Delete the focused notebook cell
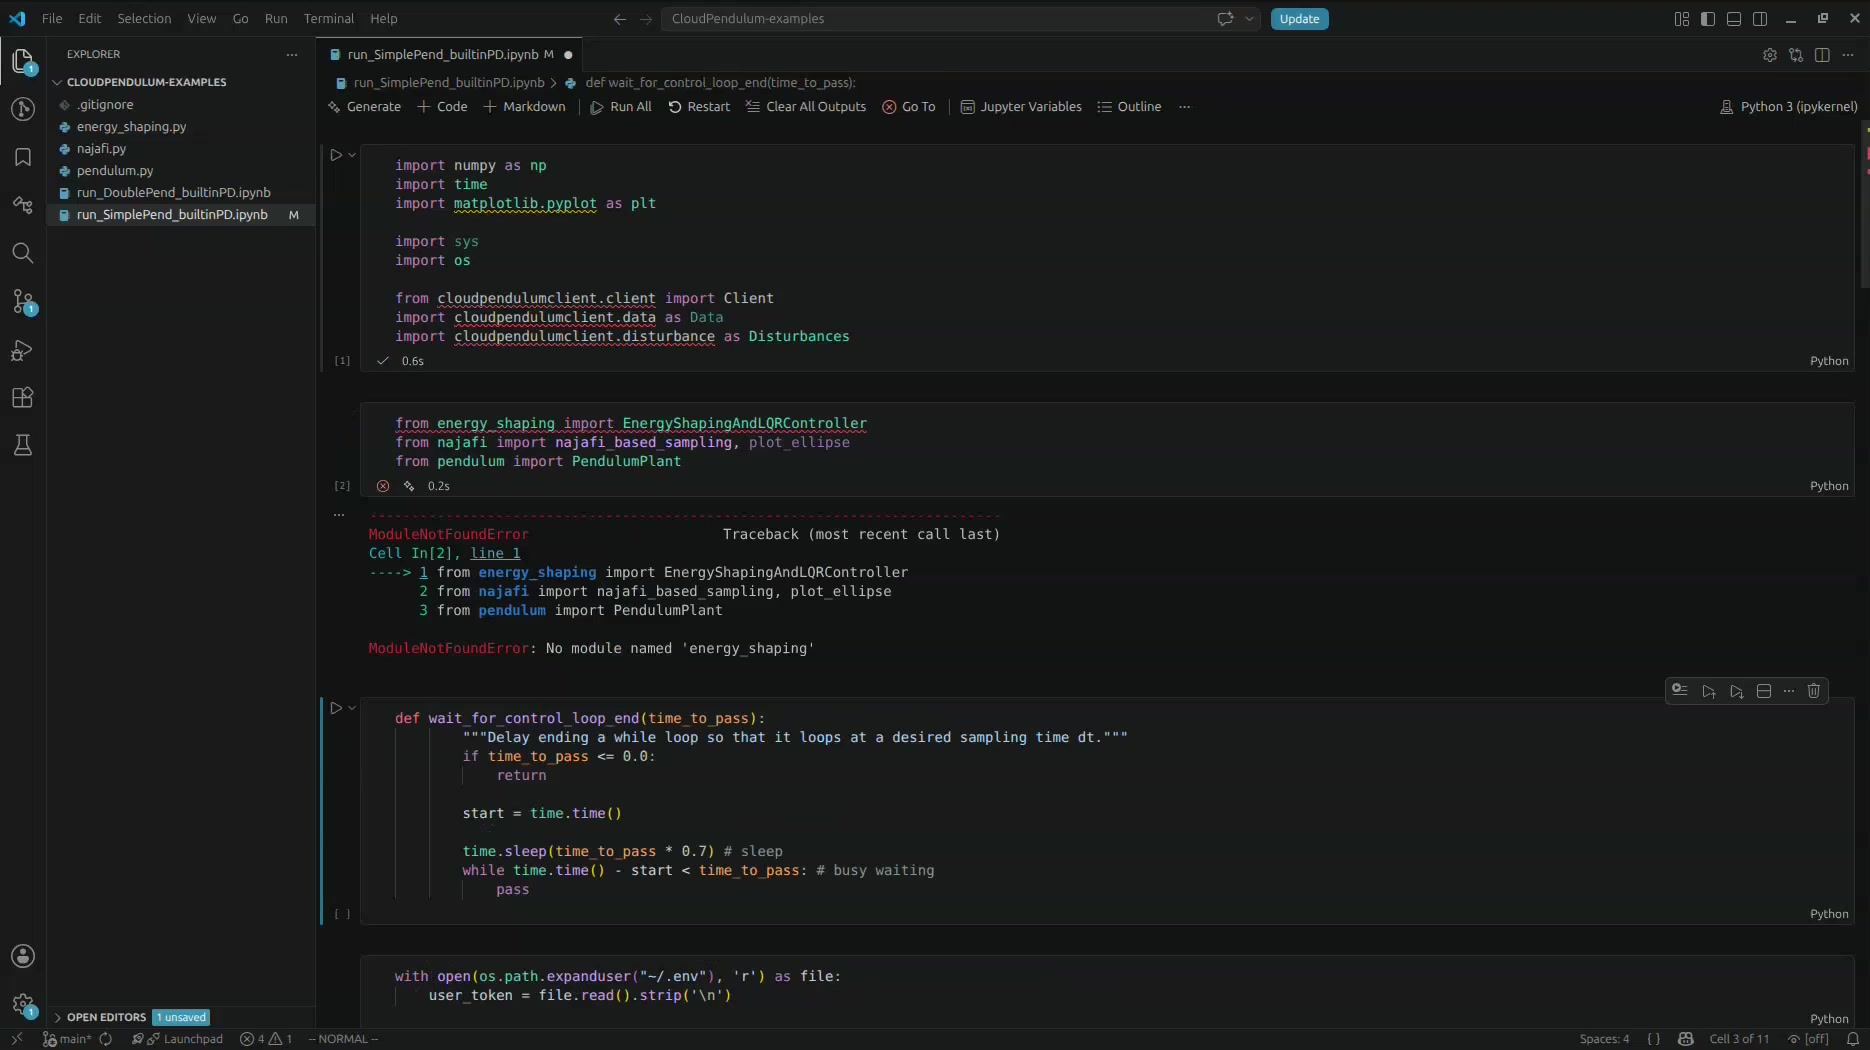This screenshot has width=1870, height=1050. [x=1814, y=691]
